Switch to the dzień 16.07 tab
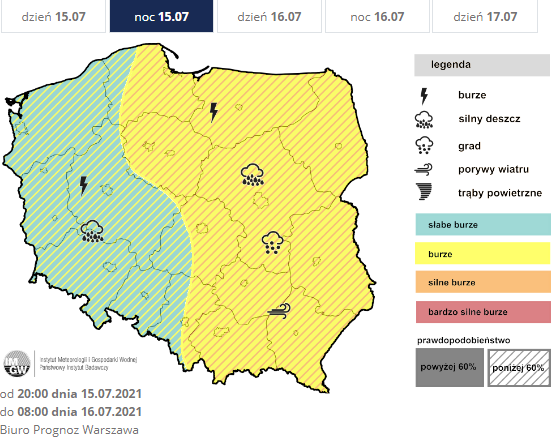The image size is (551, 439). 269,16
